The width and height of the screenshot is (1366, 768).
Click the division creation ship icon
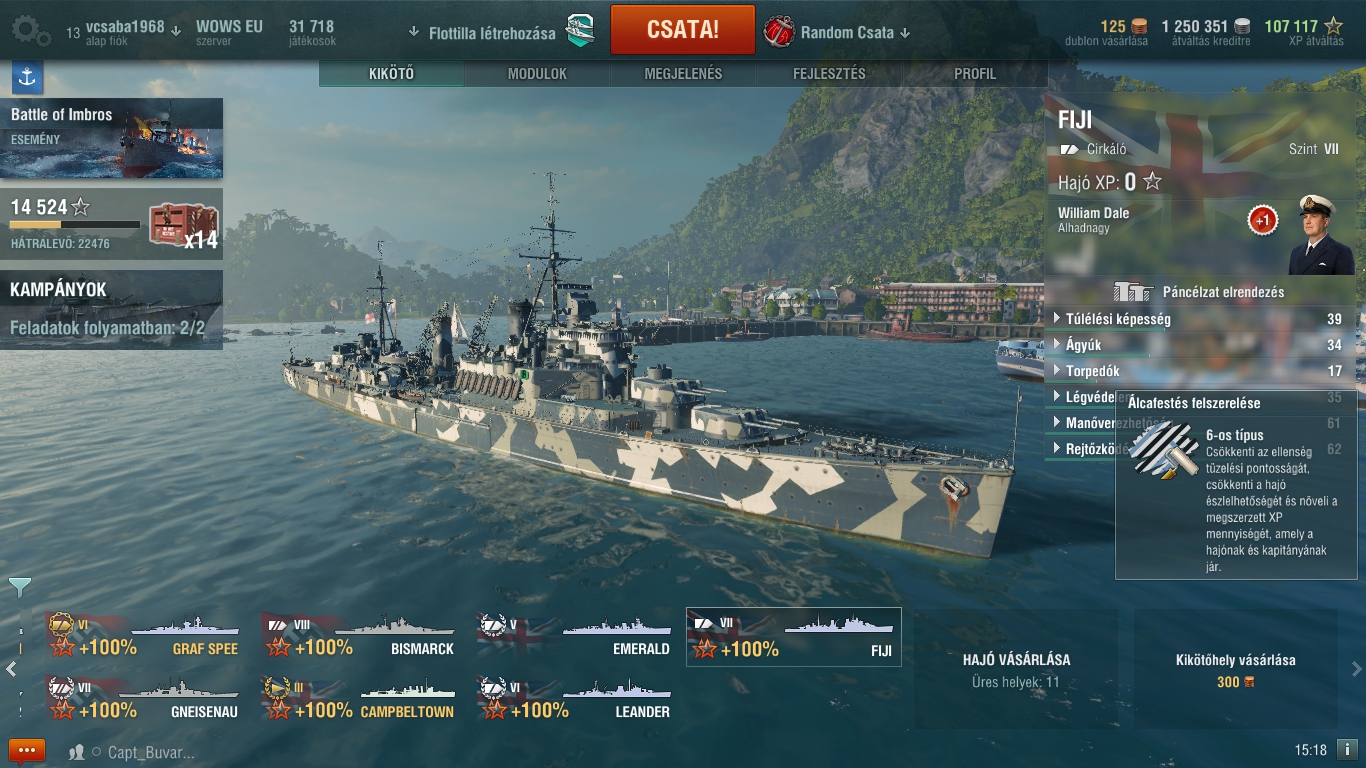(580, 32)
